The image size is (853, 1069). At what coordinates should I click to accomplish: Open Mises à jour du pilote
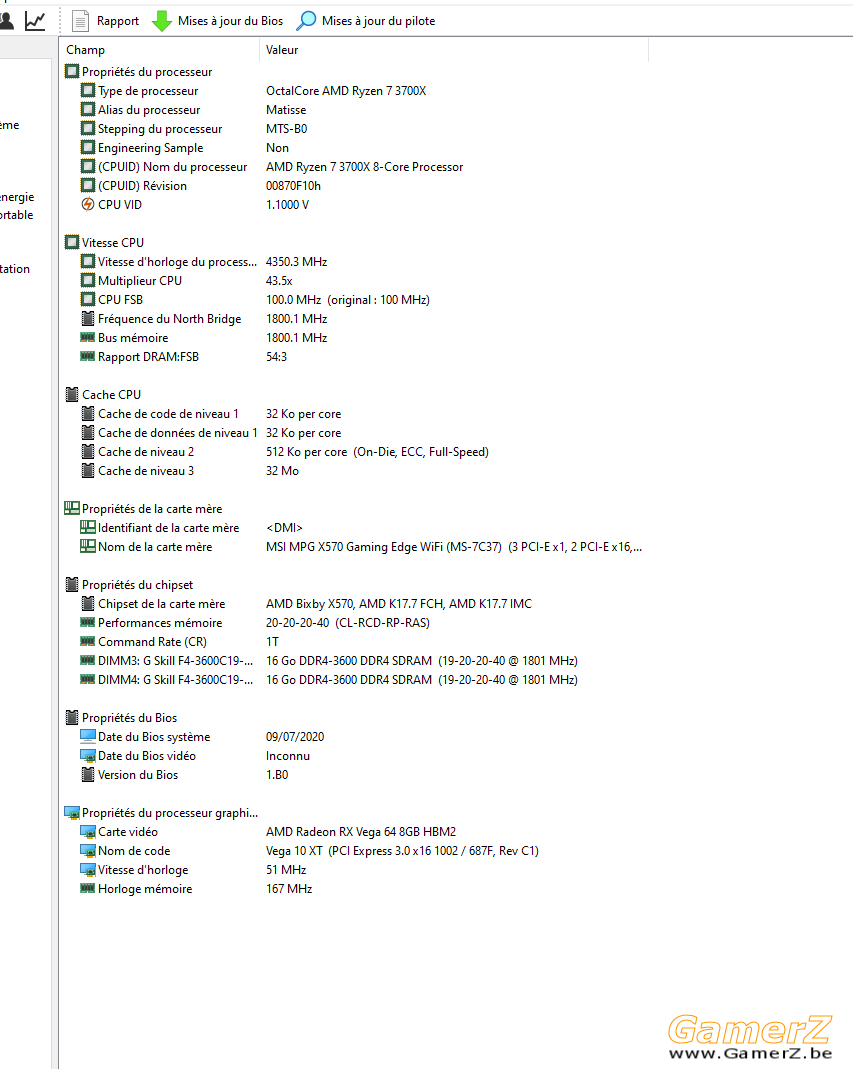coord(365,21)
